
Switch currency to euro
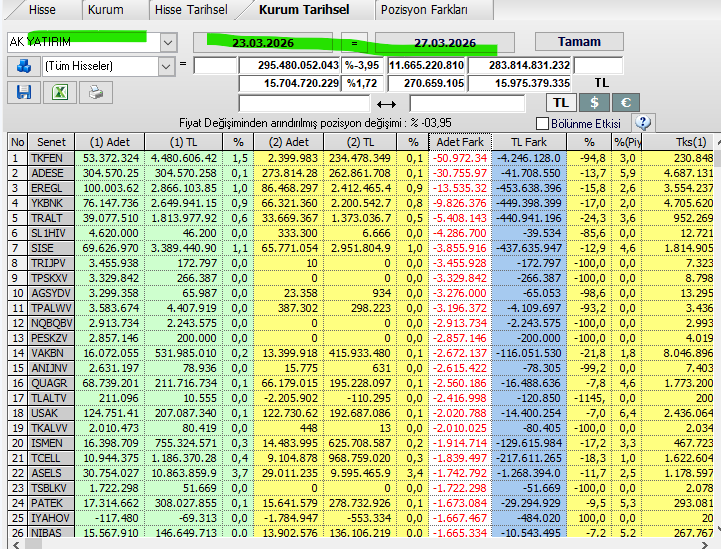626,103
